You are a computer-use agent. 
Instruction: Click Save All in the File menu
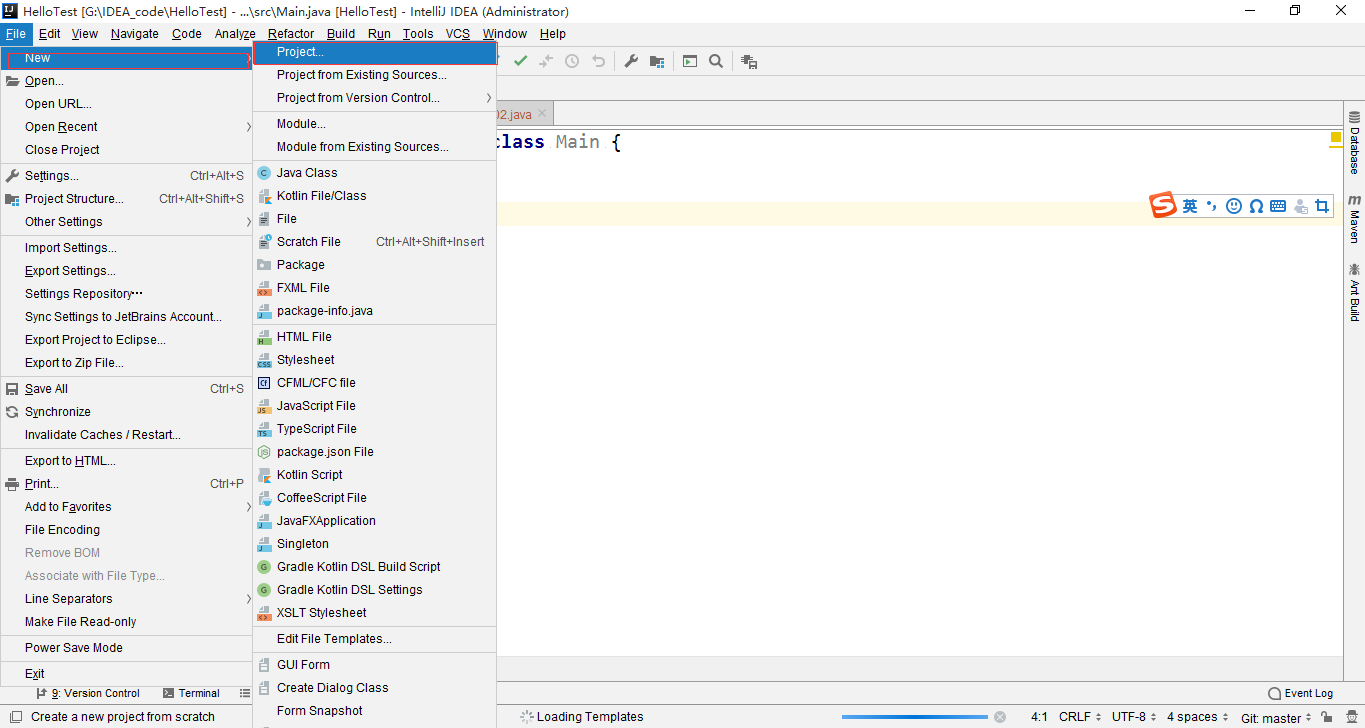[x=128, y=389]
